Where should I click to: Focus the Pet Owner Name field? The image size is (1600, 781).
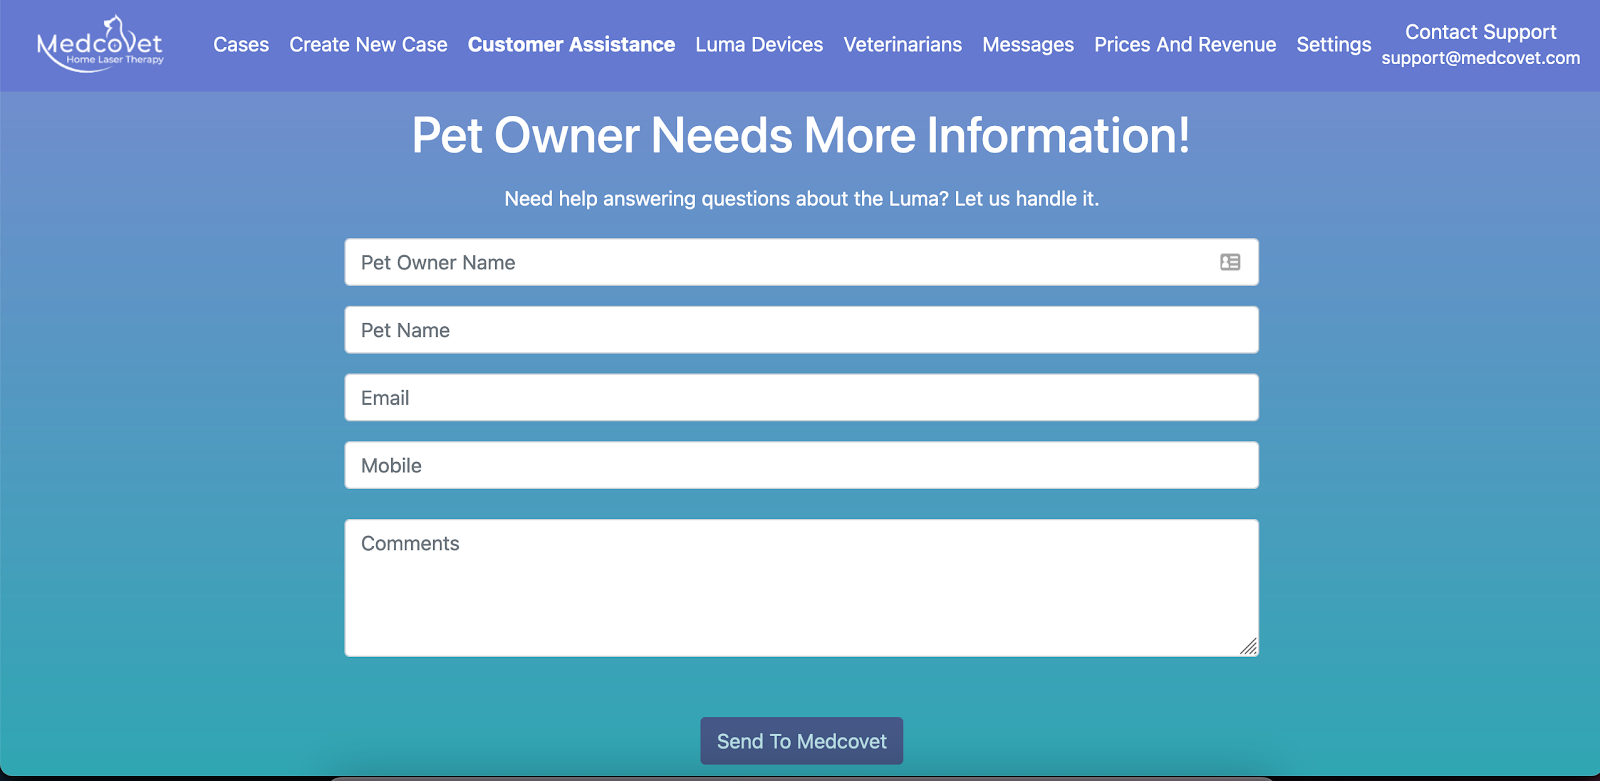click(x=801, y=262)
